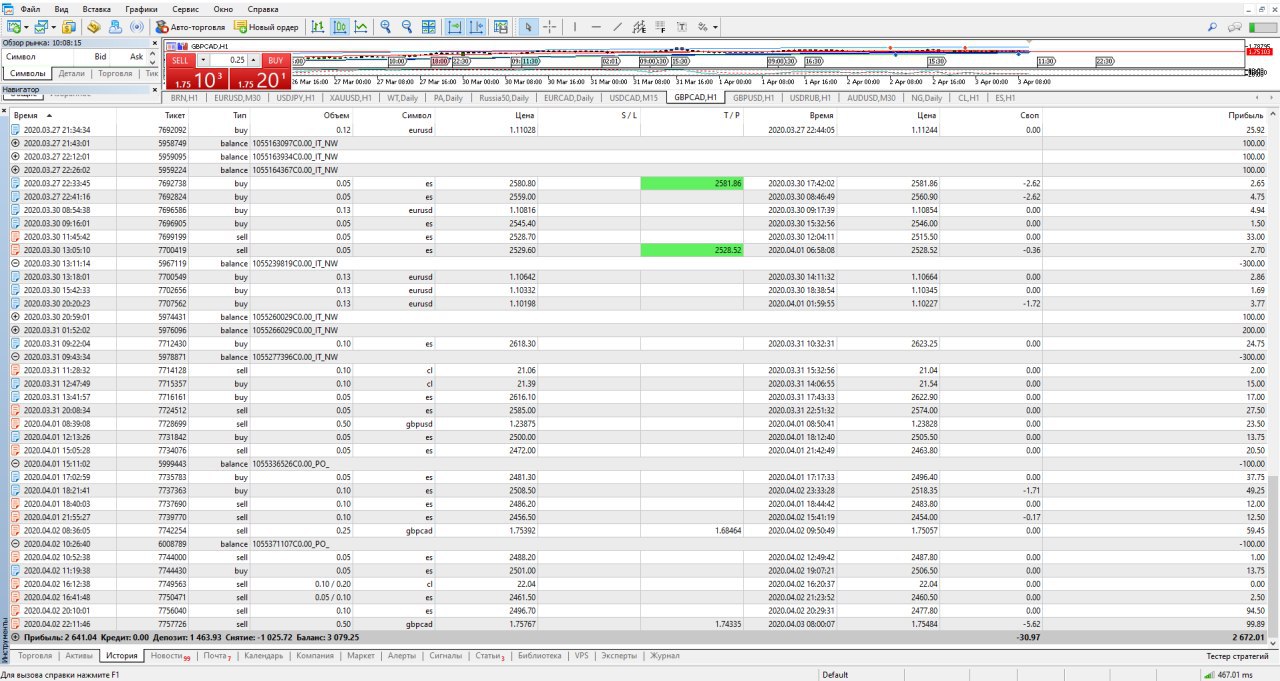
Task: Decrease one-click trading volume arrow
Action: coord(202,60)
